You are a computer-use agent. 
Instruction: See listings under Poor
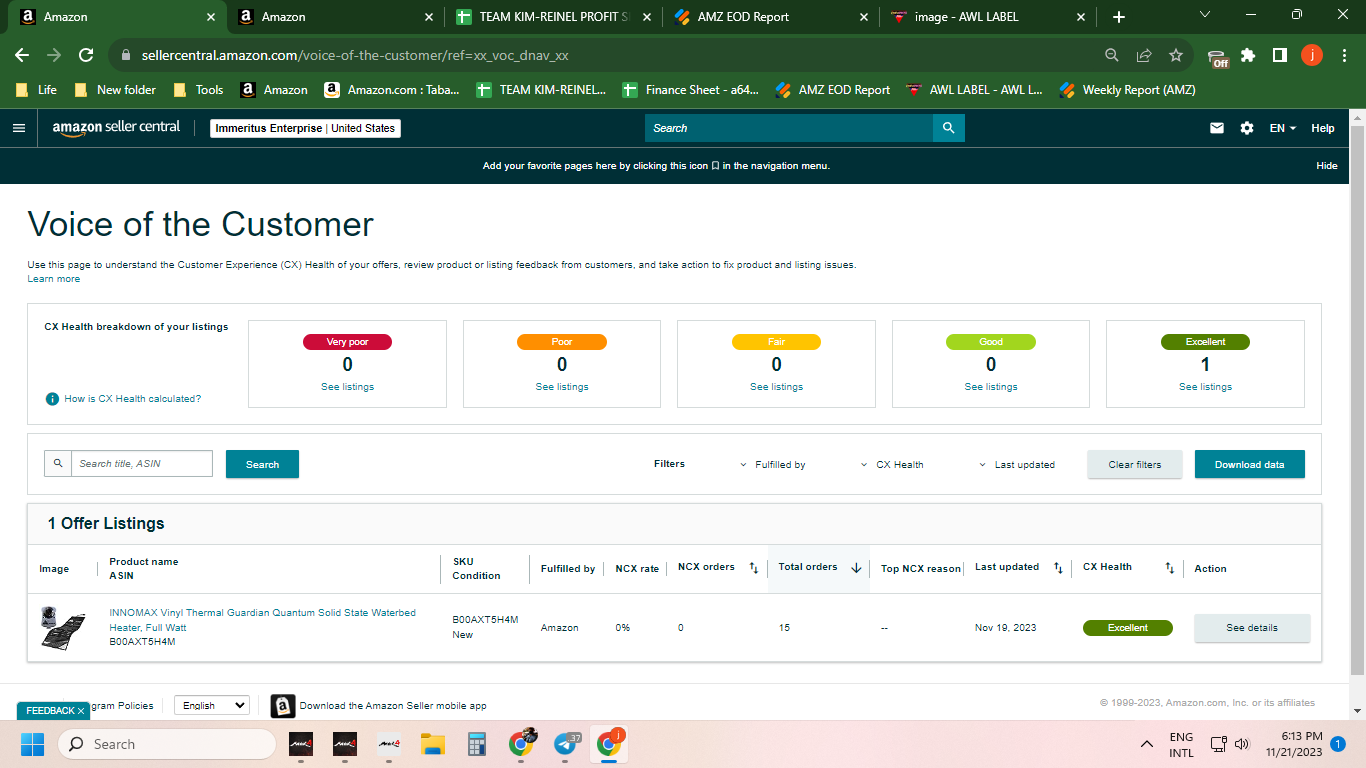pos(562,387)
